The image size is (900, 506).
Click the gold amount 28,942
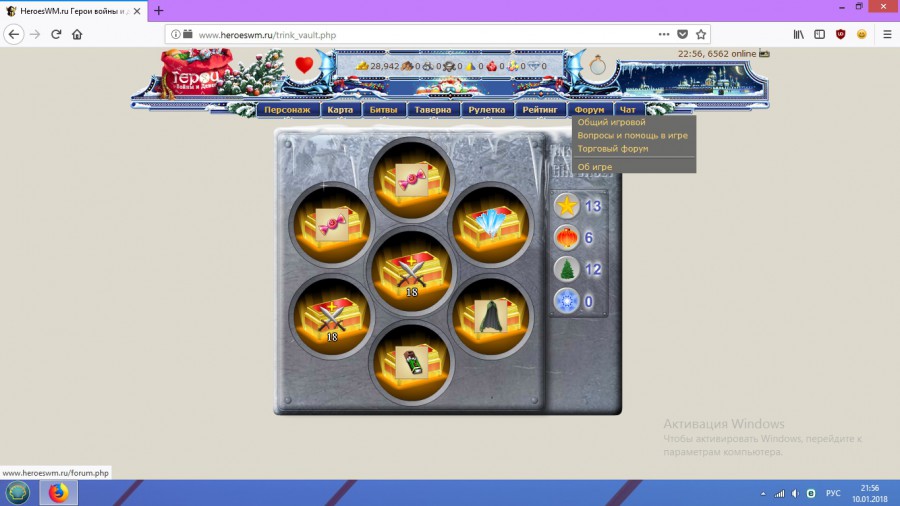[x=385, y=66]
